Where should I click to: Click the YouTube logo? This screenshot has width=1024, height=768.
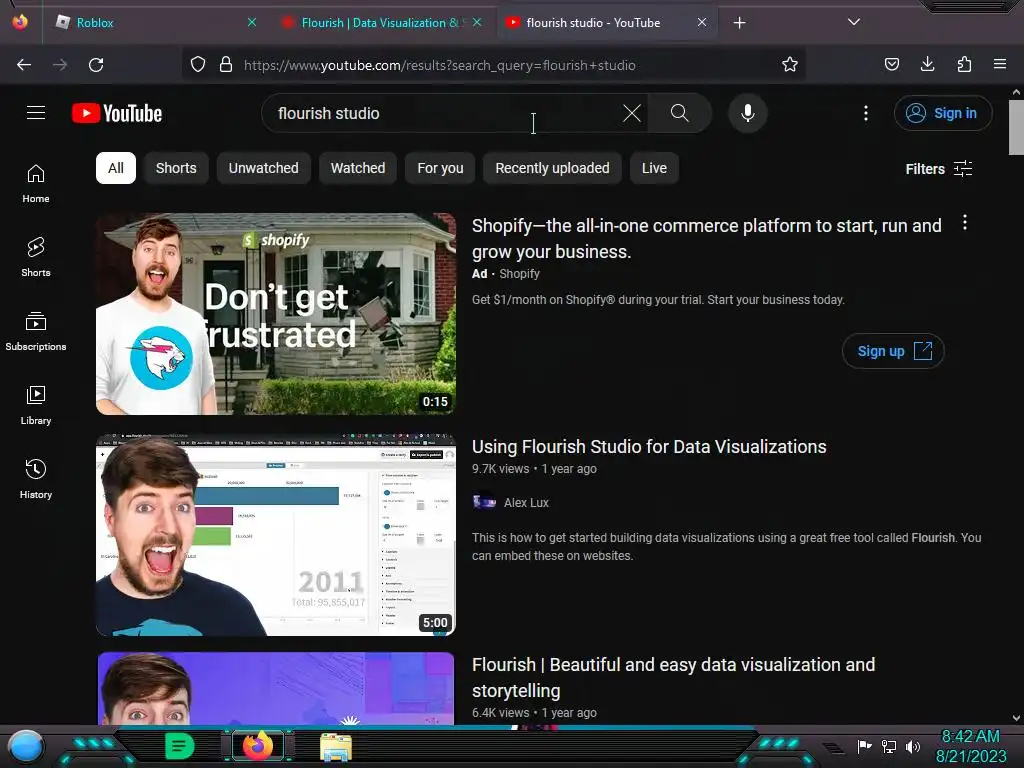pos(117,113)
